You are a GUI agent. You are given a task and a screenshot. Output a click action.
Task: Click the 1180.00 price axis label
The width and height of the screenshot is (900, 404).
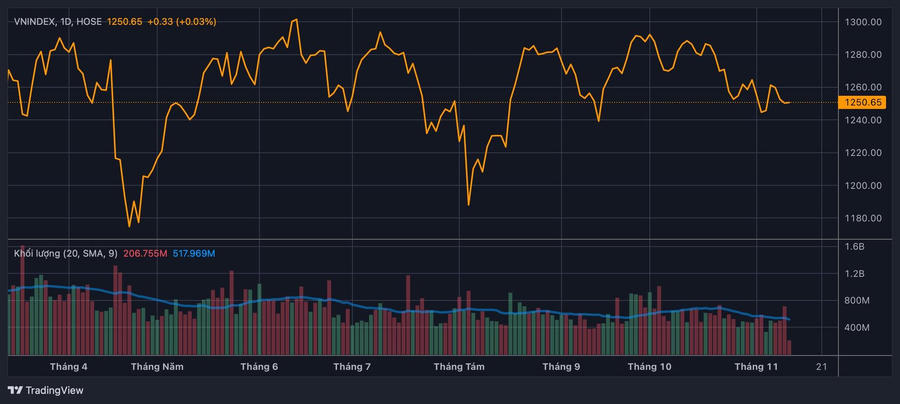tap(863, 218)
